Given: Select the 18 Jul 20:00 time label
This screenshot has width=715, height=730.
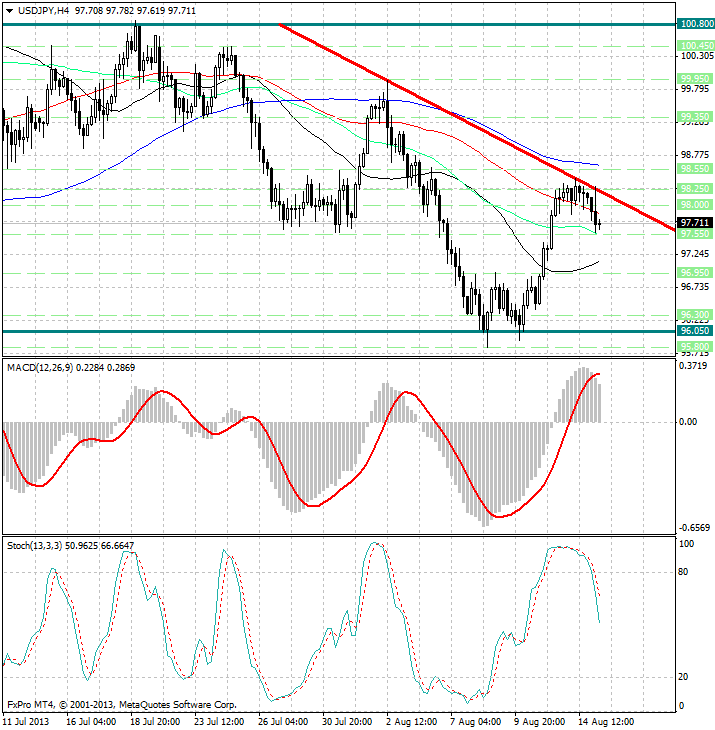Looking at the screenshot, I should 155,722.
